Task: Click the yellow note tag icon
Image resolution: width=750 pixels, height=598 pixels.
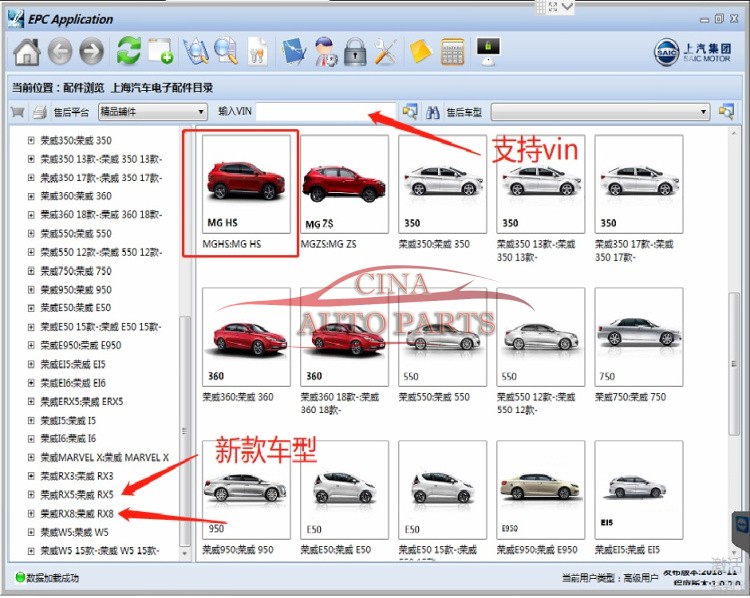Action: [x=420, y=51]
